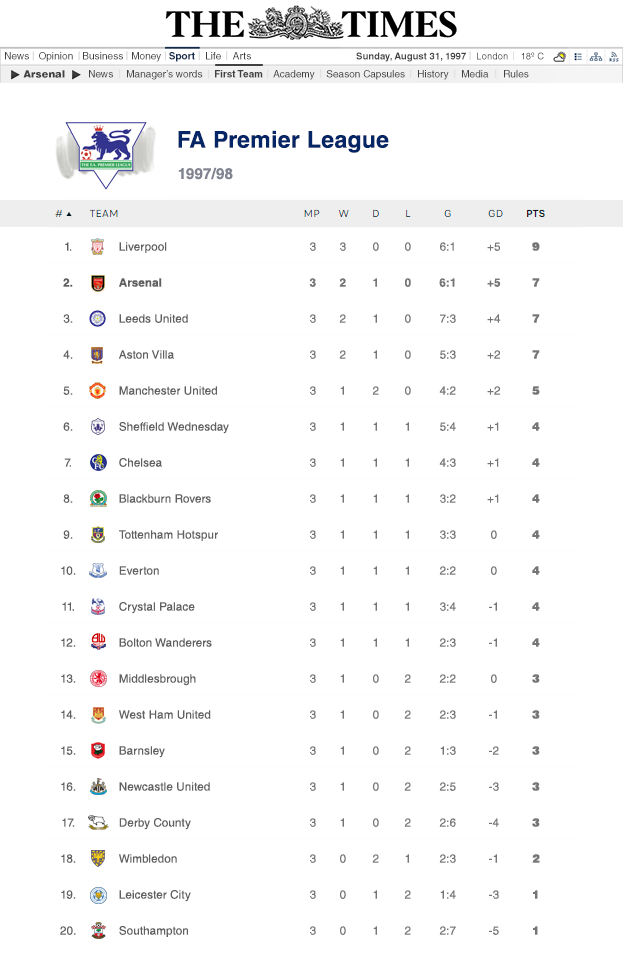Switch to the Academy tab
Image resolution: width=623 pixels, height=966 pixels.
pyautogui.click(x=293, y=74)
